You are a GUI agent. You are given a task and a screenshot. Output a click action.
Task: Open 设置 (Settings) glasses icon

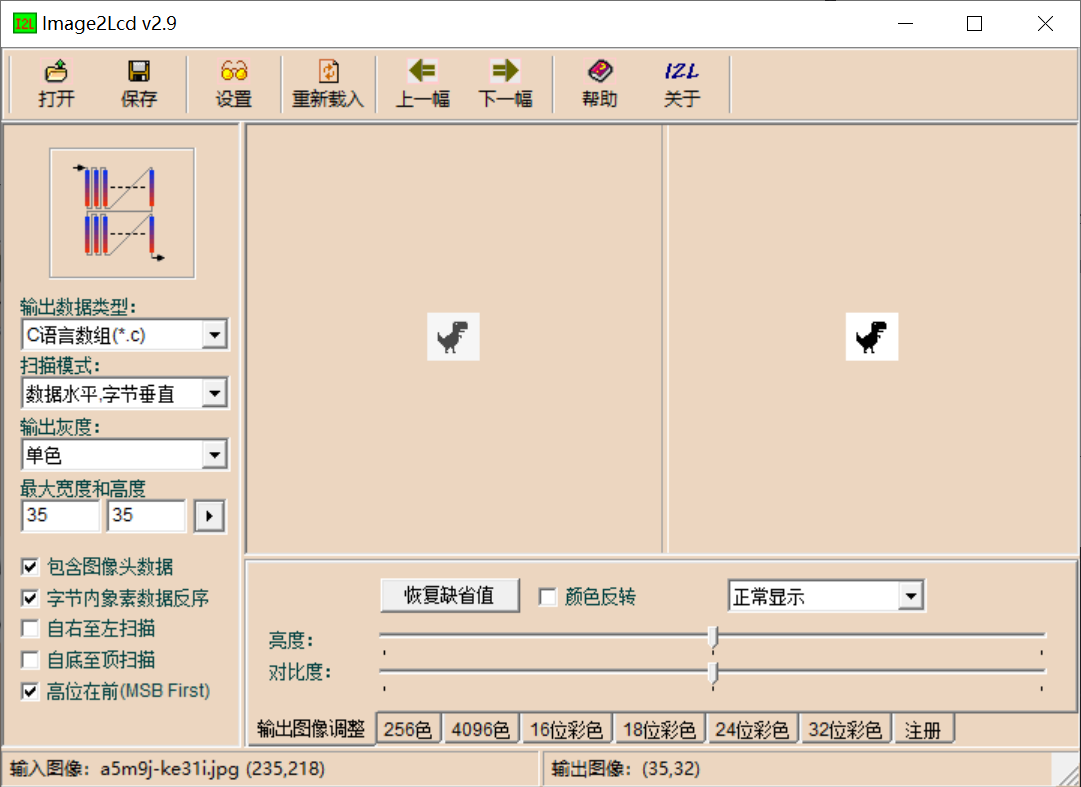pyautogui.click(x=234, y=71)
